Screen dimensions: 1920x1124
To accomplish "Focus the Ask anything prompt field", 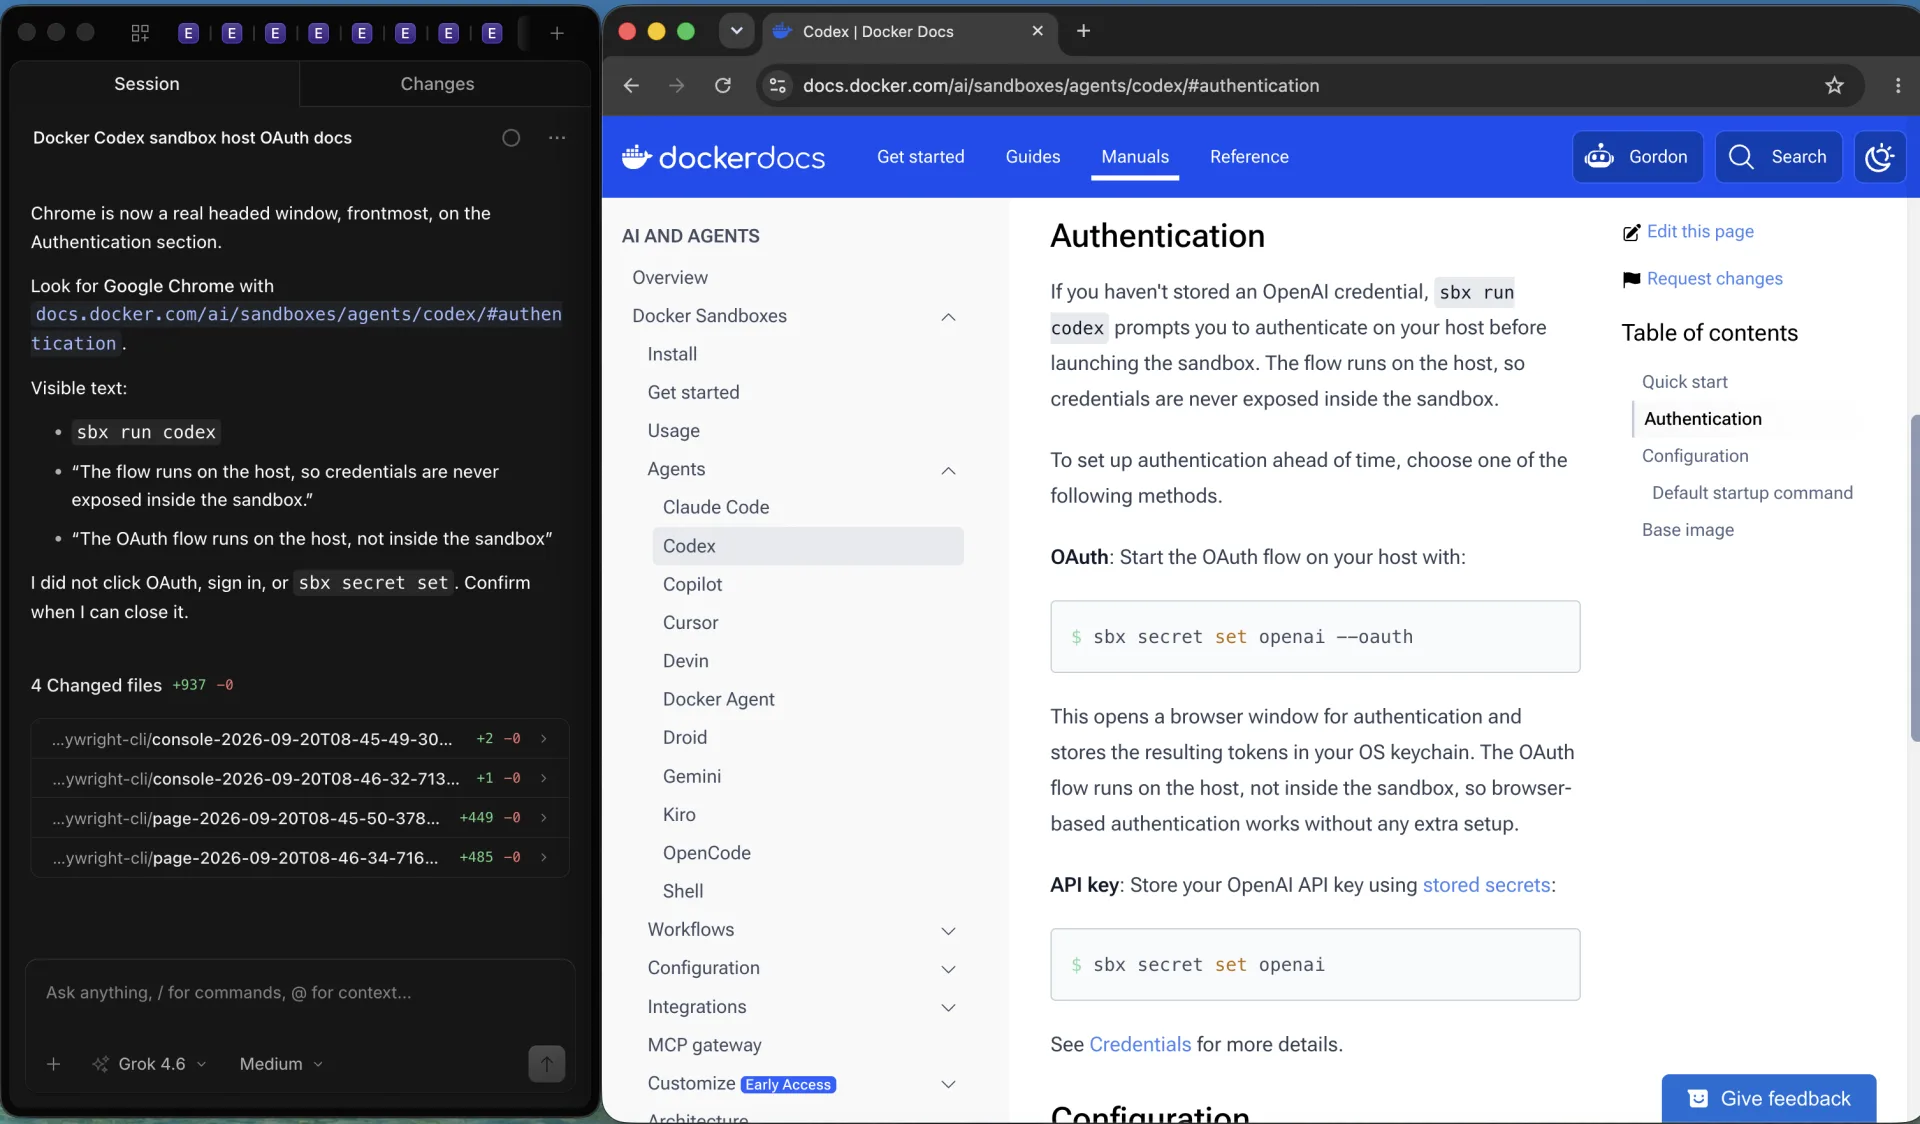I will click(x=300, y=993).
